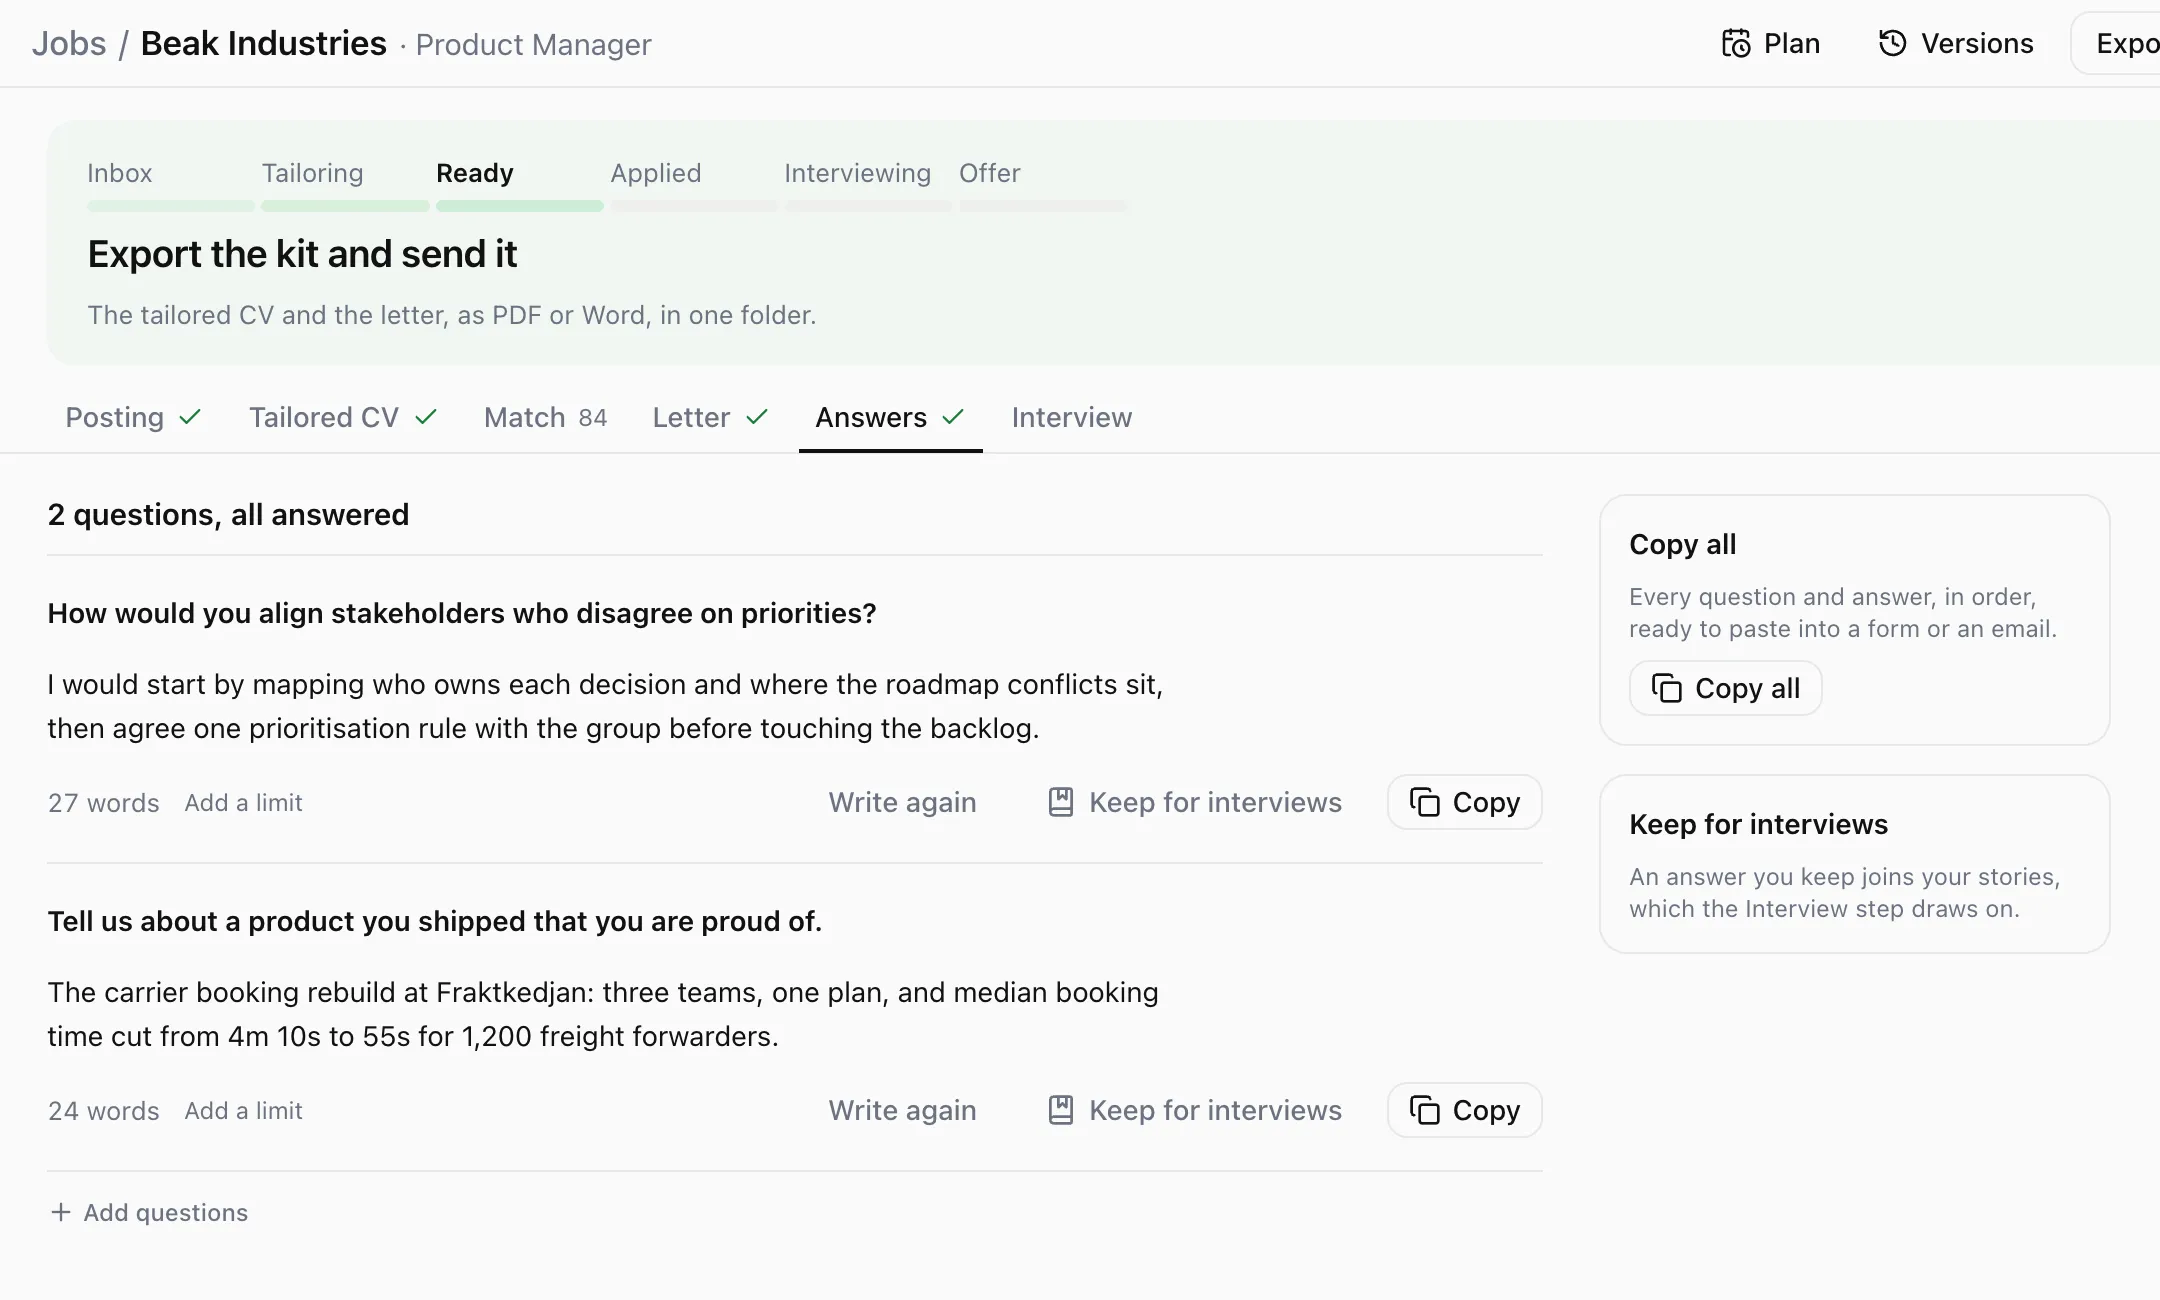Click the '24 words' count
The height and width of the screenshot is (1300, 2160).
click(x=104, y=1111)
